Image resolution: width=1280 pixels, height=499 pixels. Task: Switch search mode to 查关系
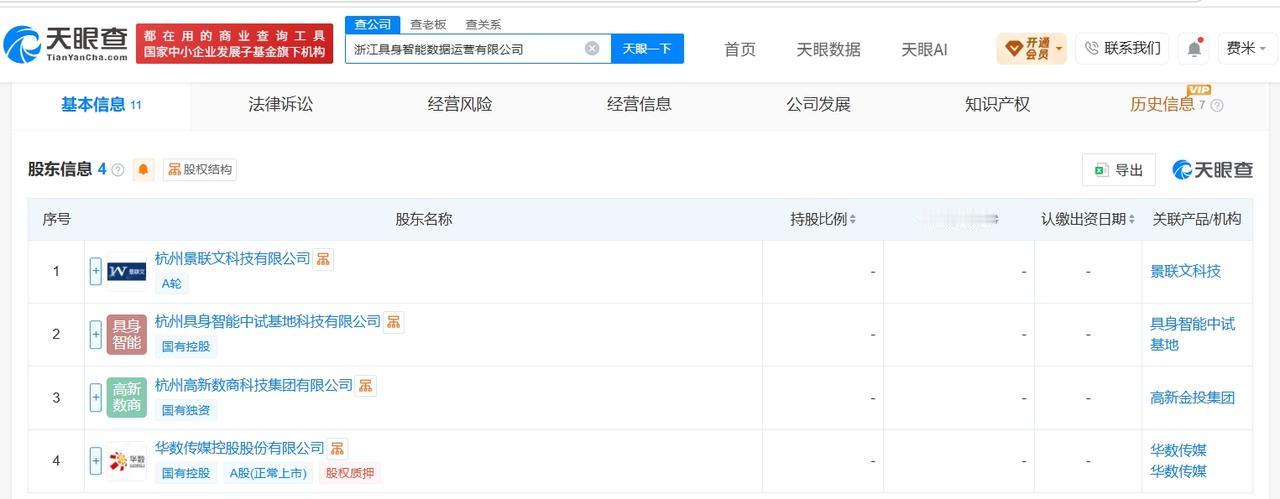tap(483, 24)
